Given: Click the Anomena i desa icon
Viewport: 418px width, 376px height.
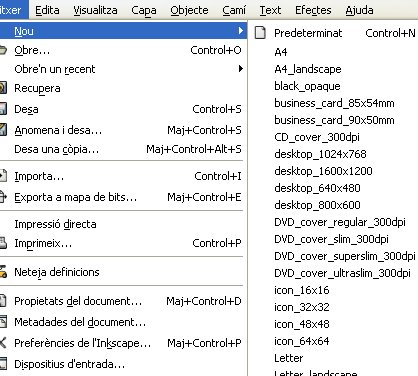Looking at the screenshot, I should [3, 130].
